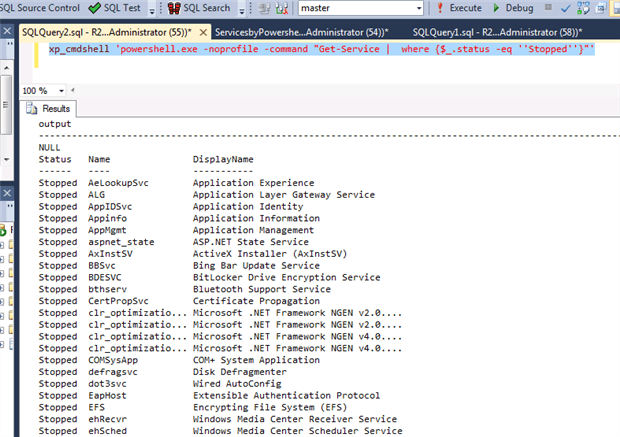The width and height of the screenshot is (620, 437).
Task: Click the SQL Search binoculars icon
Action: 174,8
